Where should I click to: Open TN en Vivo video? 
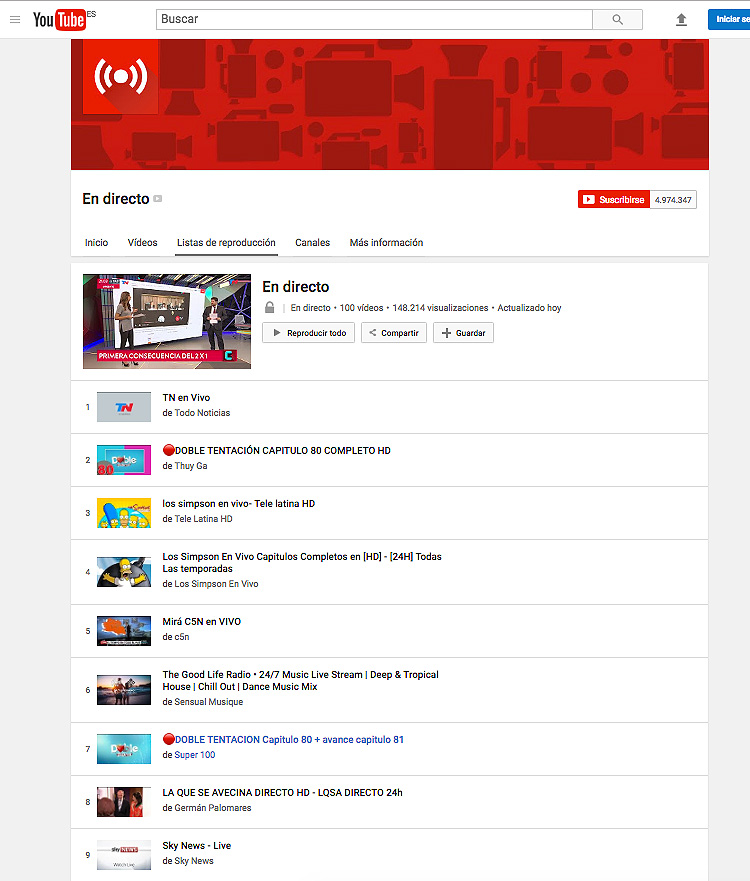186,398
